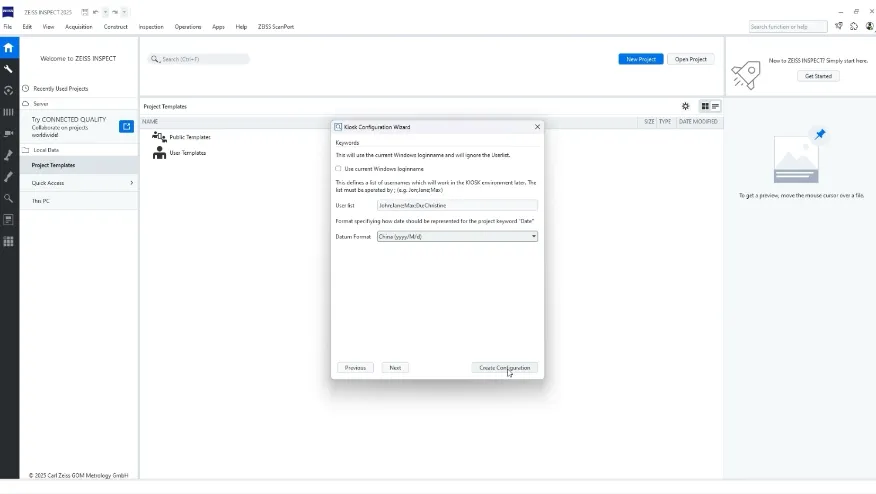Open the Construct menu
The width and height of the screenshot is (876, 494).
pyautogui.click(x=116, y=27)
